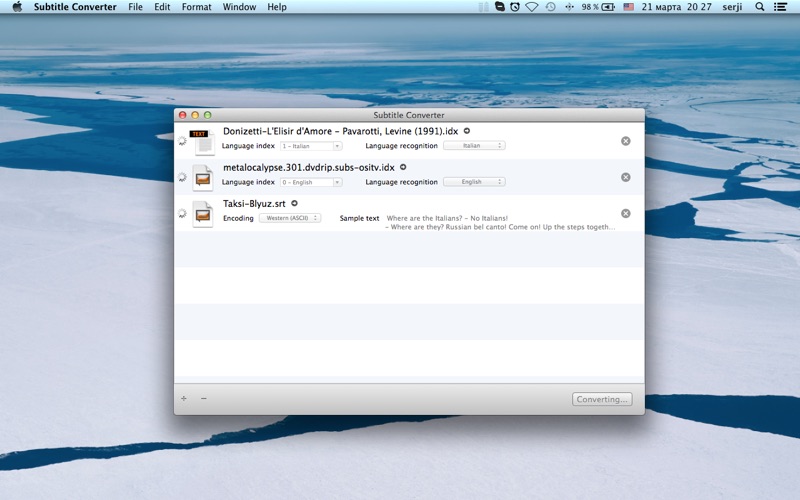Remove the Donizetti L'Elisir d'Amore file

pos(626,141)
